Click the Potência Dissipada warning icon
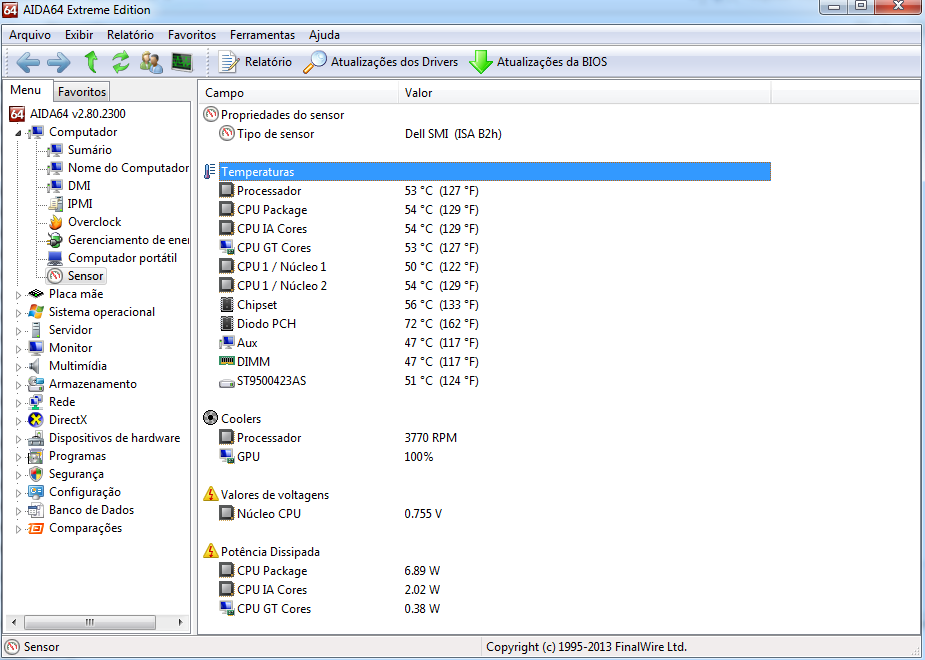The width and height of the screenshot is (925, 660). point(211,551)
